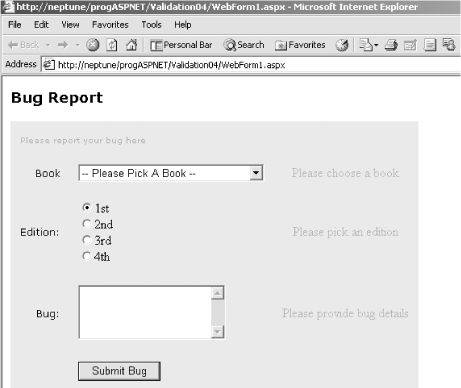Choose the 4th edition radio button
Image resolution: width=461 pixels, height=388 pixels.
coord(87,256)
